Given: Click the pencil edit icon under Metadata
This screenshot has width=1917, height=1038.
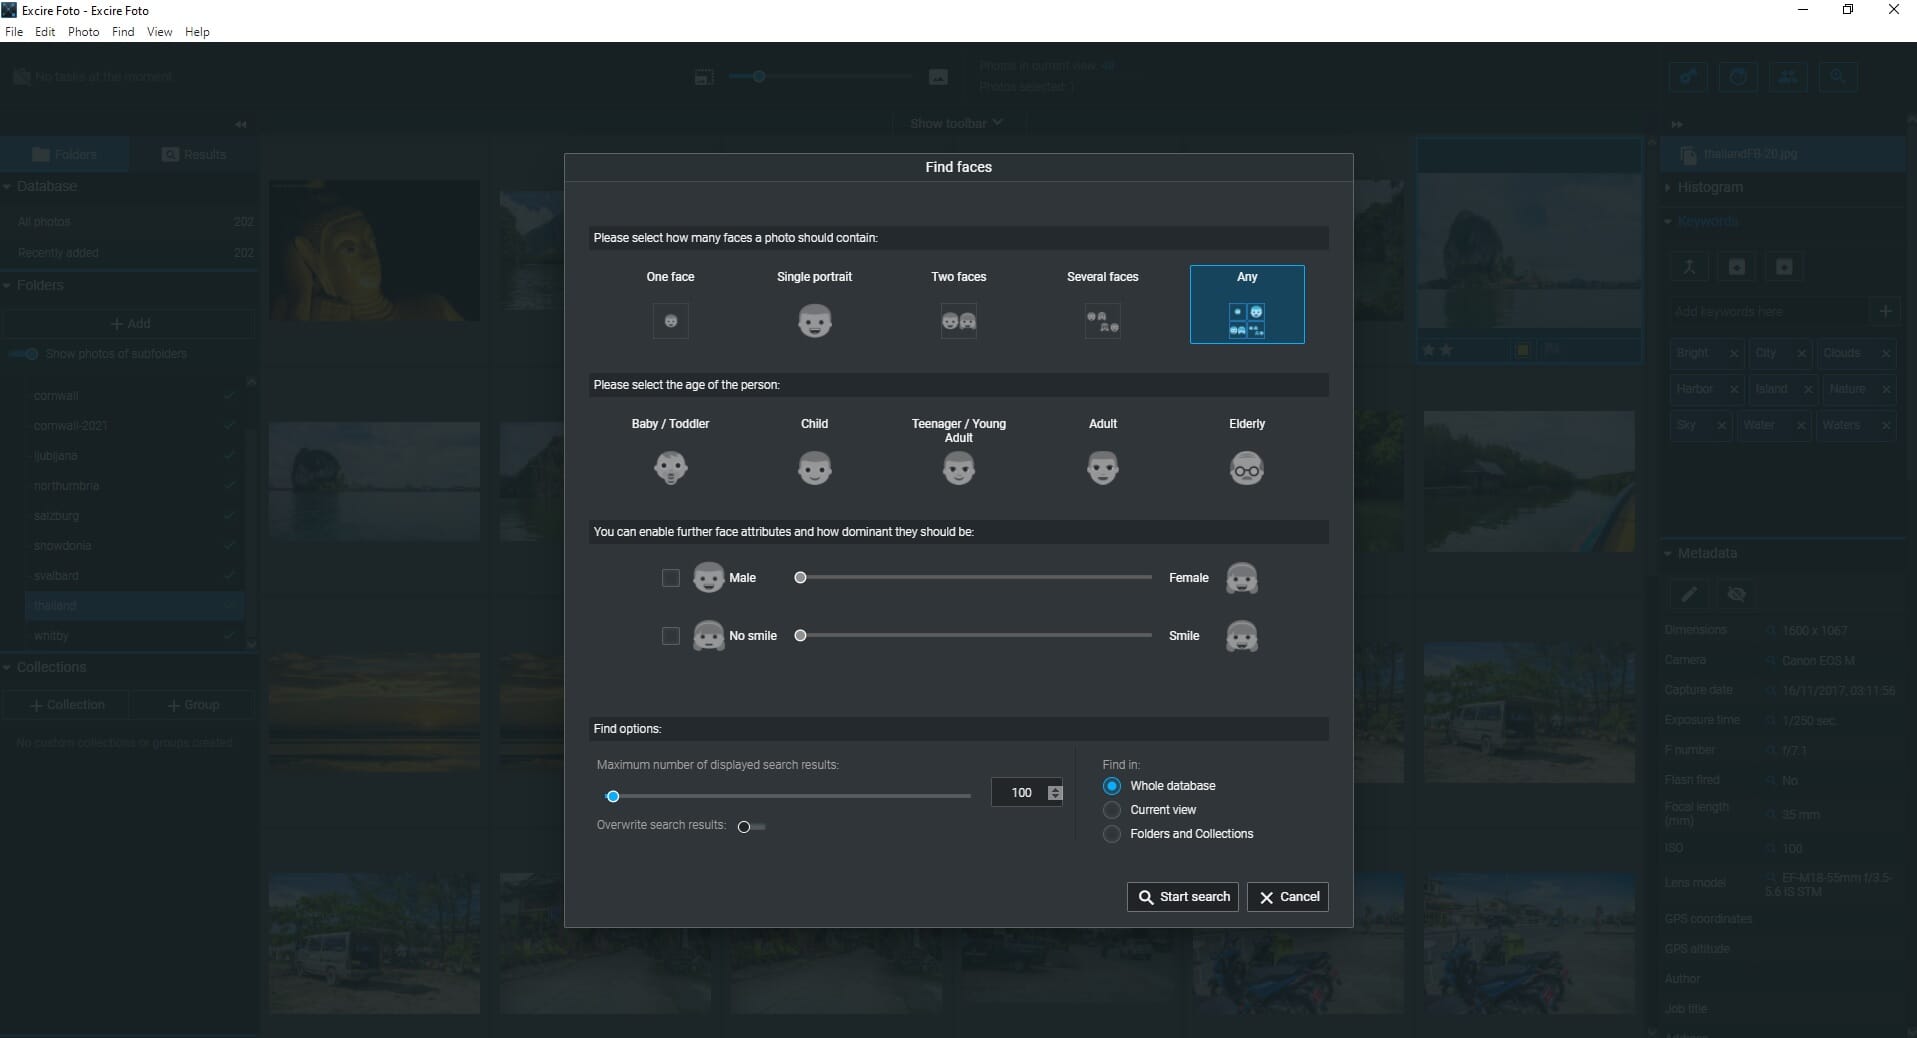Looking at the screenshot, I should pos(1689,594).
